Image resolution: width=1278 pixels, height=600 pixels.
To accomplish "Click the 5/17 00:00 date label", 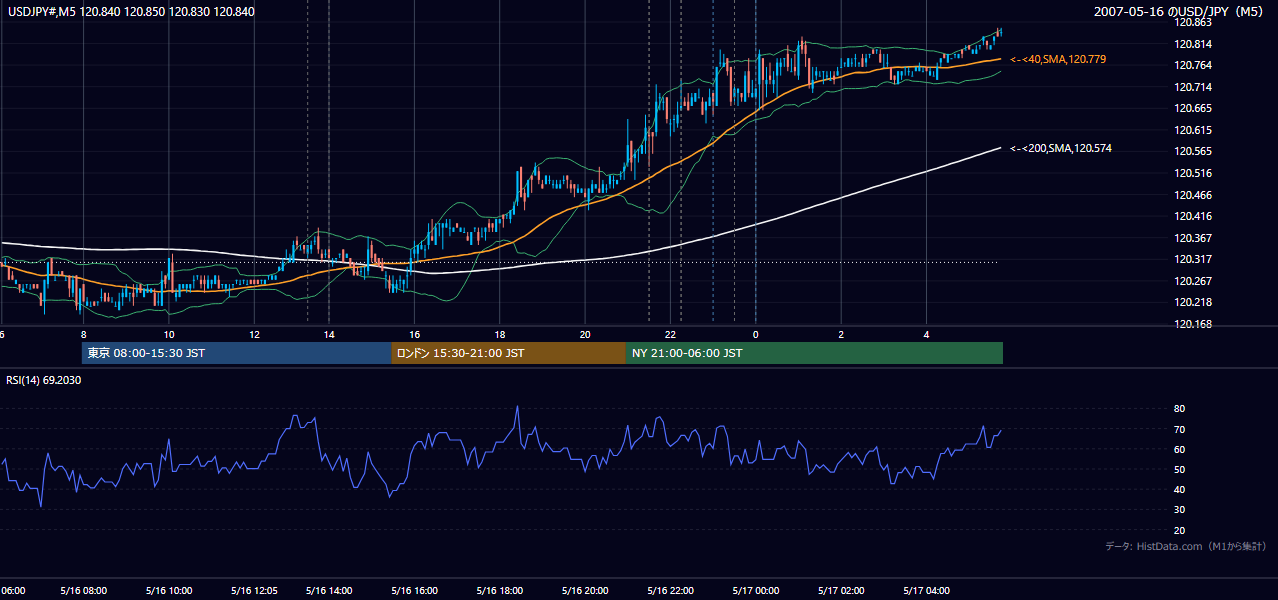I will point(756,591).
